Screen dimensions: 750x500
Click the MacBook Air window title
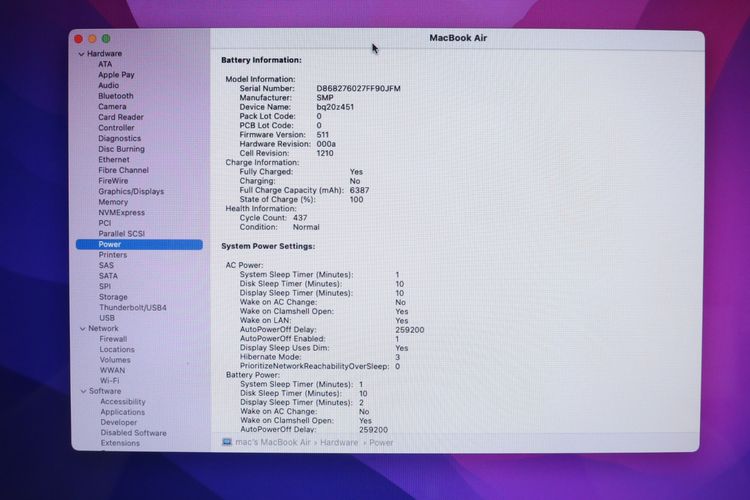click(x=458, y=38)
